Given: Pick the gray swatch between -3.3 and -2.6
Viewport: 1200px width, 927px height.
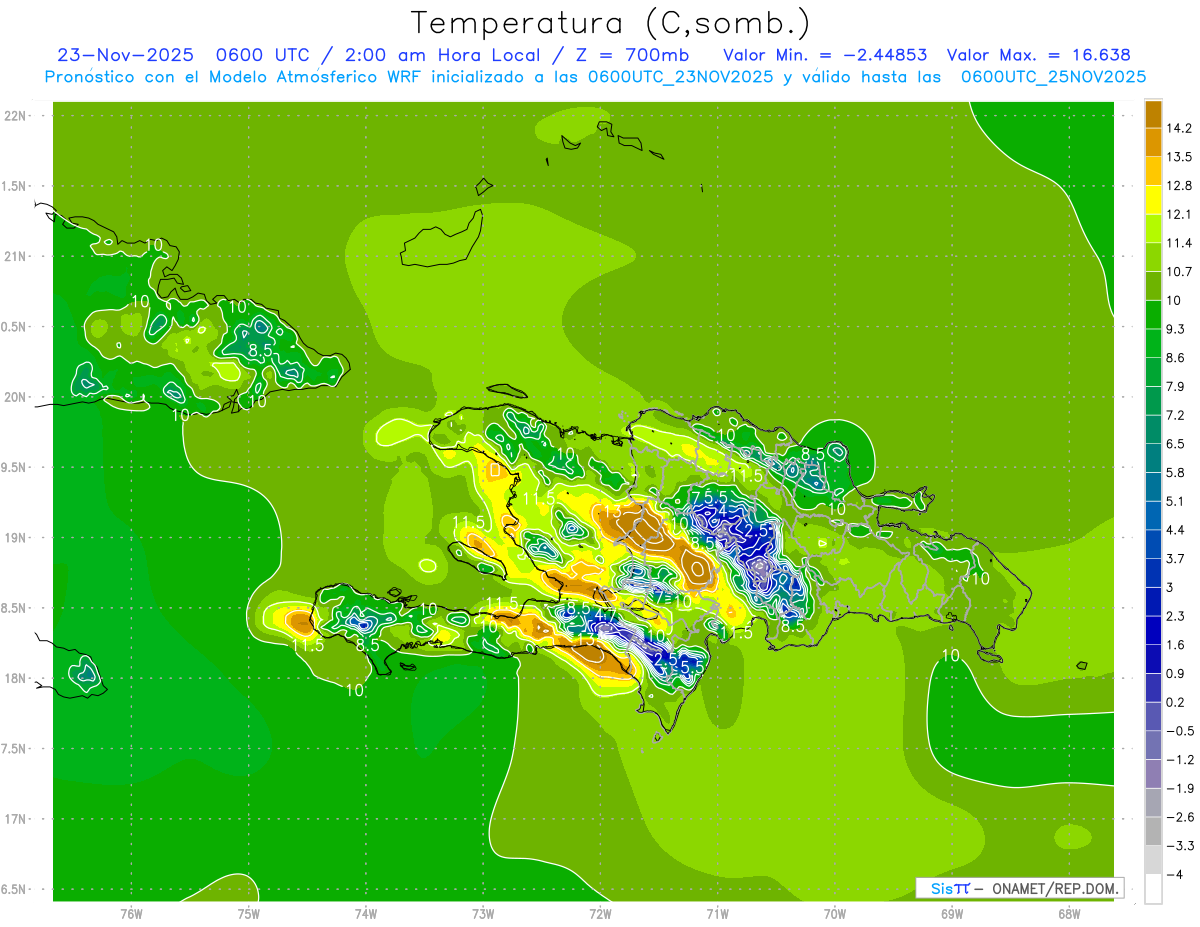Looking at the screenshot, I should click(1153, 830).
